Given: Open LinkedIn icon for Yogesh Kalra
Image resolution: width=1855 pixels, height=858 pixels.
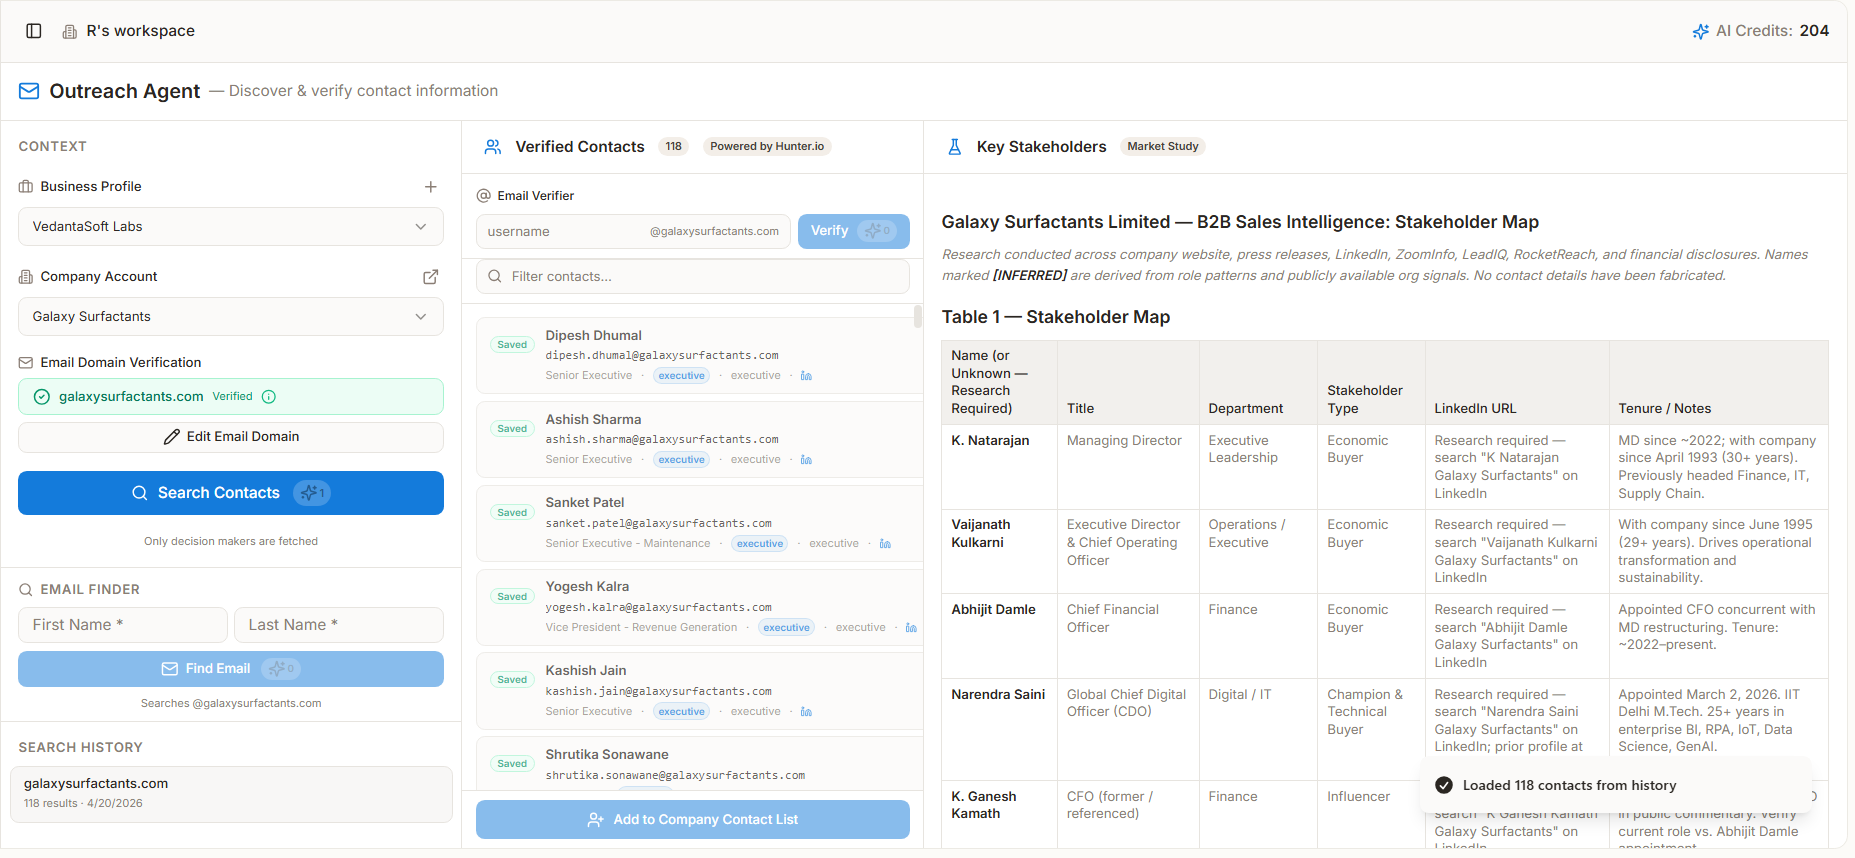Looking at the screenshot, I should pos(911,628).
